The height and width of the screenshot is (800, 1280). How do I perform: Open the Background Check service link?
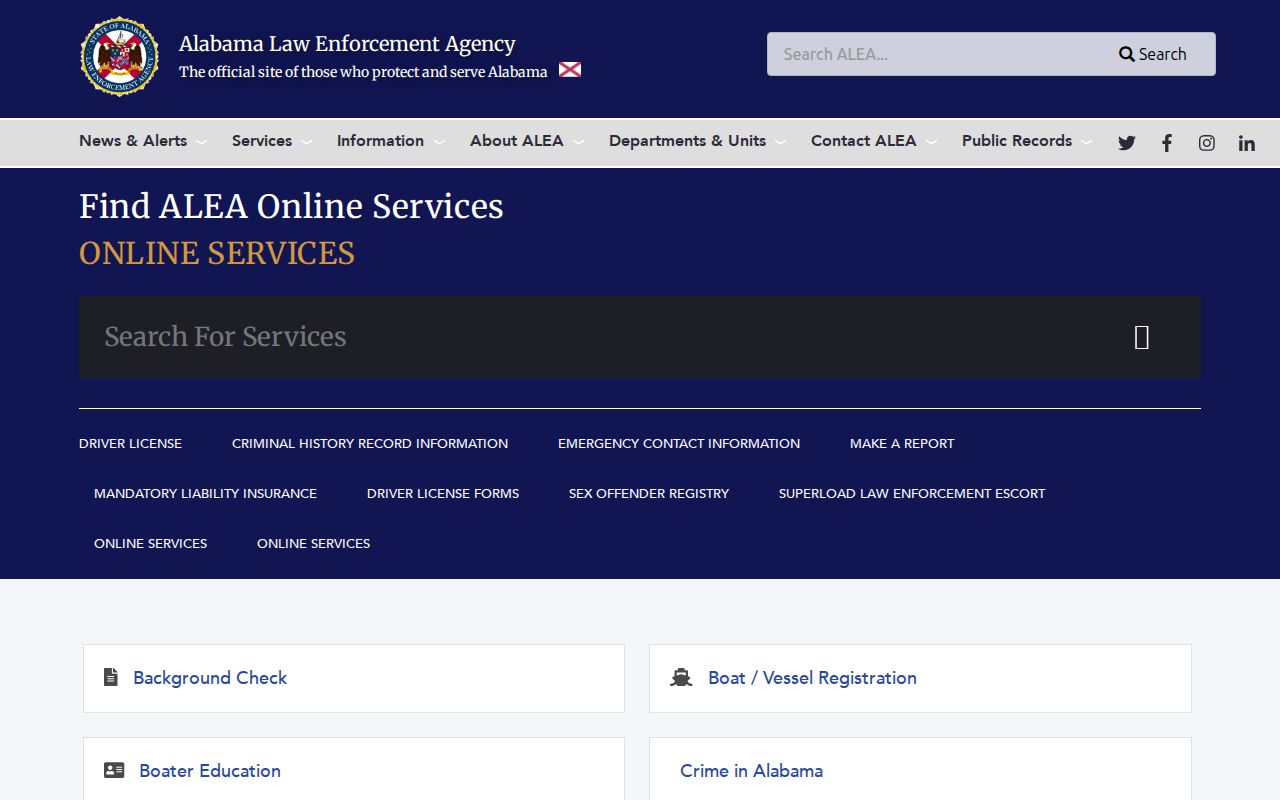pyautogui.click(x=210, y=678)
